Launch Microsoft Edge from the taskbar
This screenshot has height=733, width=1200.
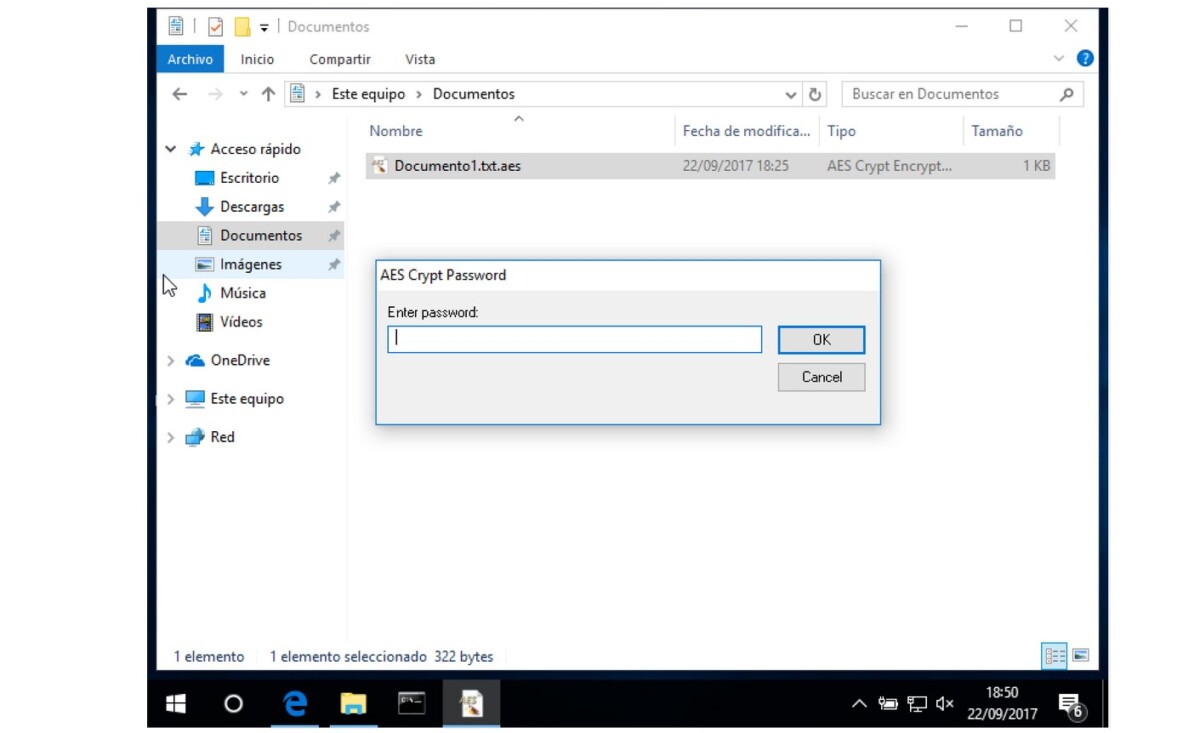(x=294, y=703)
